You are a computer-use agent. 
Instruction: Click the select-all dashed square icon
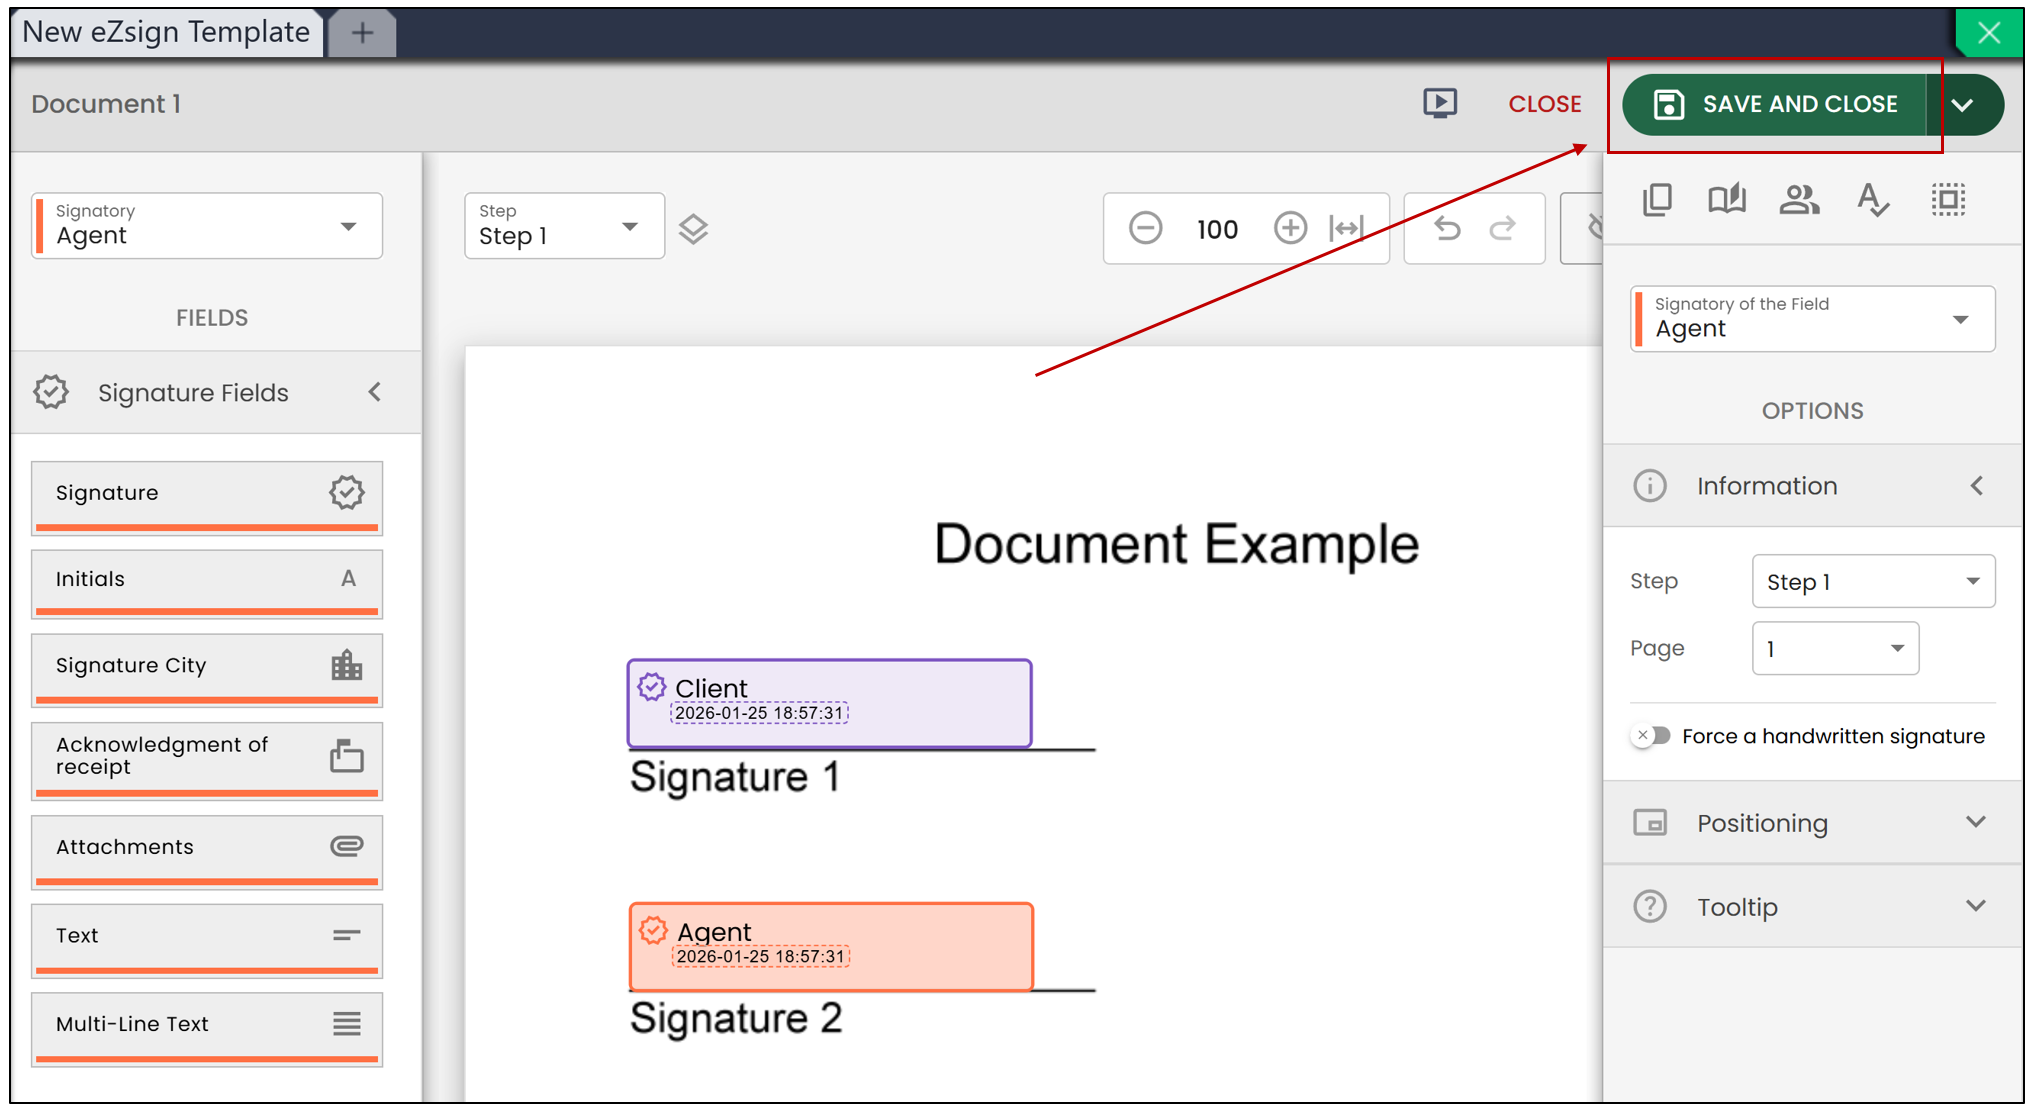[x=1948, y=200]
